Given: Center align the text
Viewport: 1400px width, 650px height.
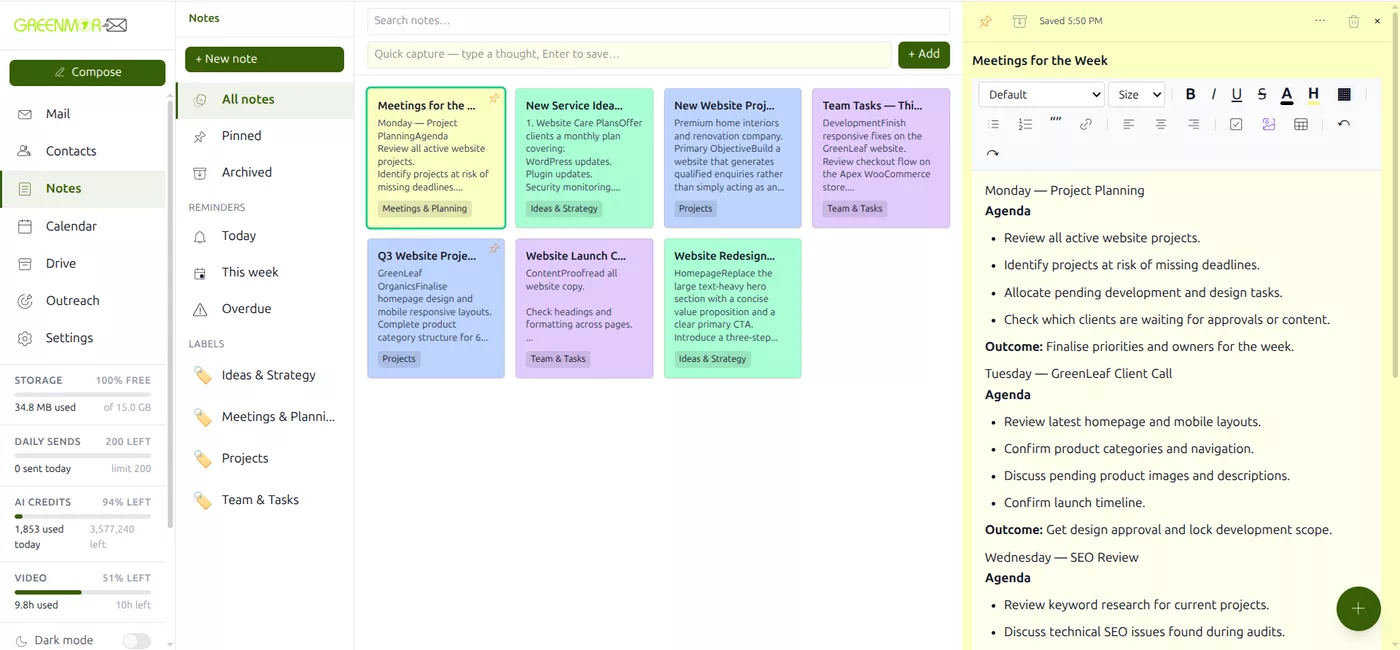Looking at the screenshot, I should [1161, 124].
